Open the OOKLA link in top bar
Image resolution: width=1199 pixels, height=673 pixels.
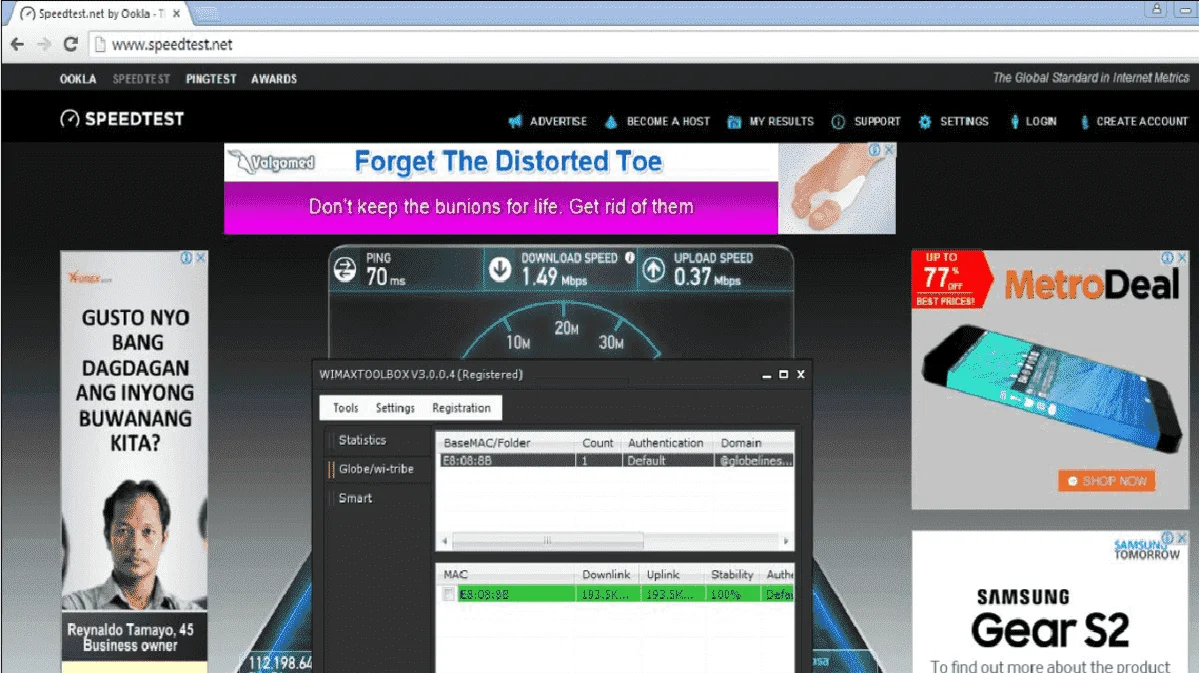pos(78,79)
